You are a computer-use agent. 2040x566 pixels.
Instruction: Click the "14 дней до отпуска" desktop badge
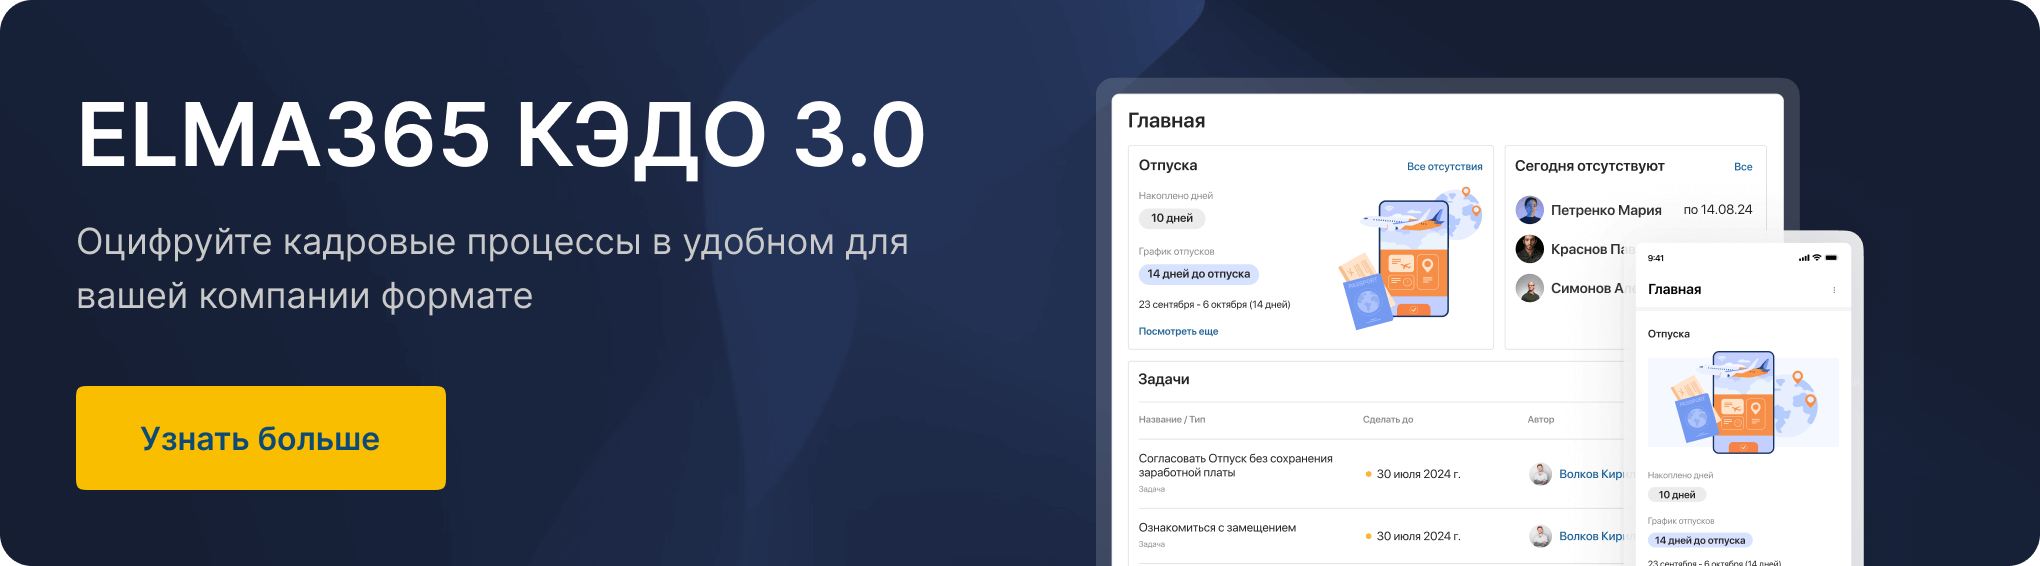point(1198,274)
